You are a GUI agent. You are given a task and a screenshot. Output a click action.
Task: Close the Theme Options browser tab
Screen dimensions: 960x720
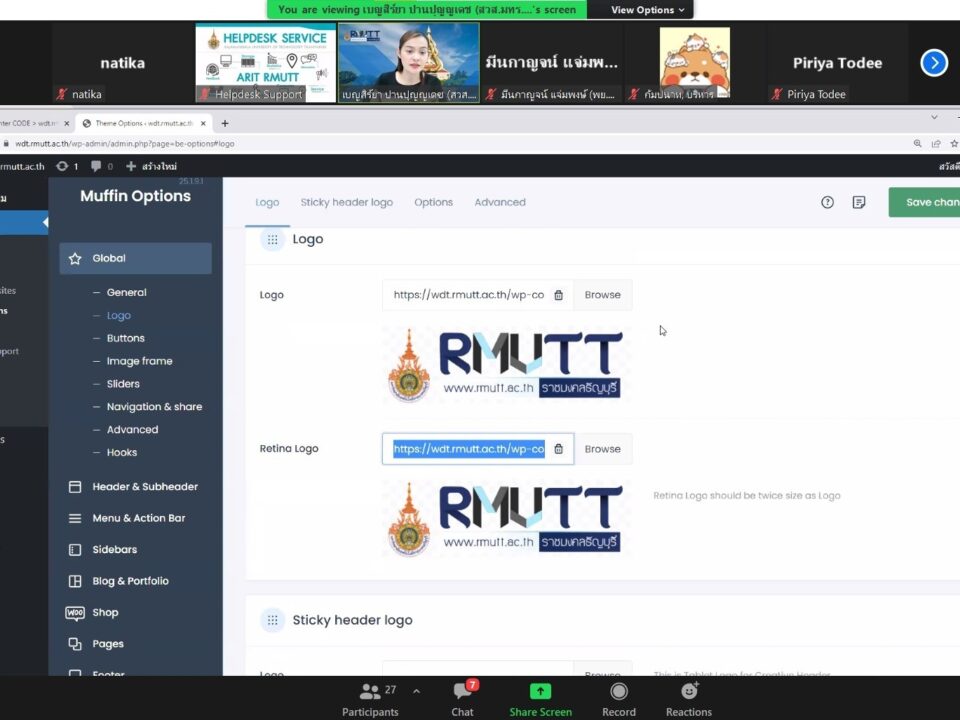(x=203, y=123)
